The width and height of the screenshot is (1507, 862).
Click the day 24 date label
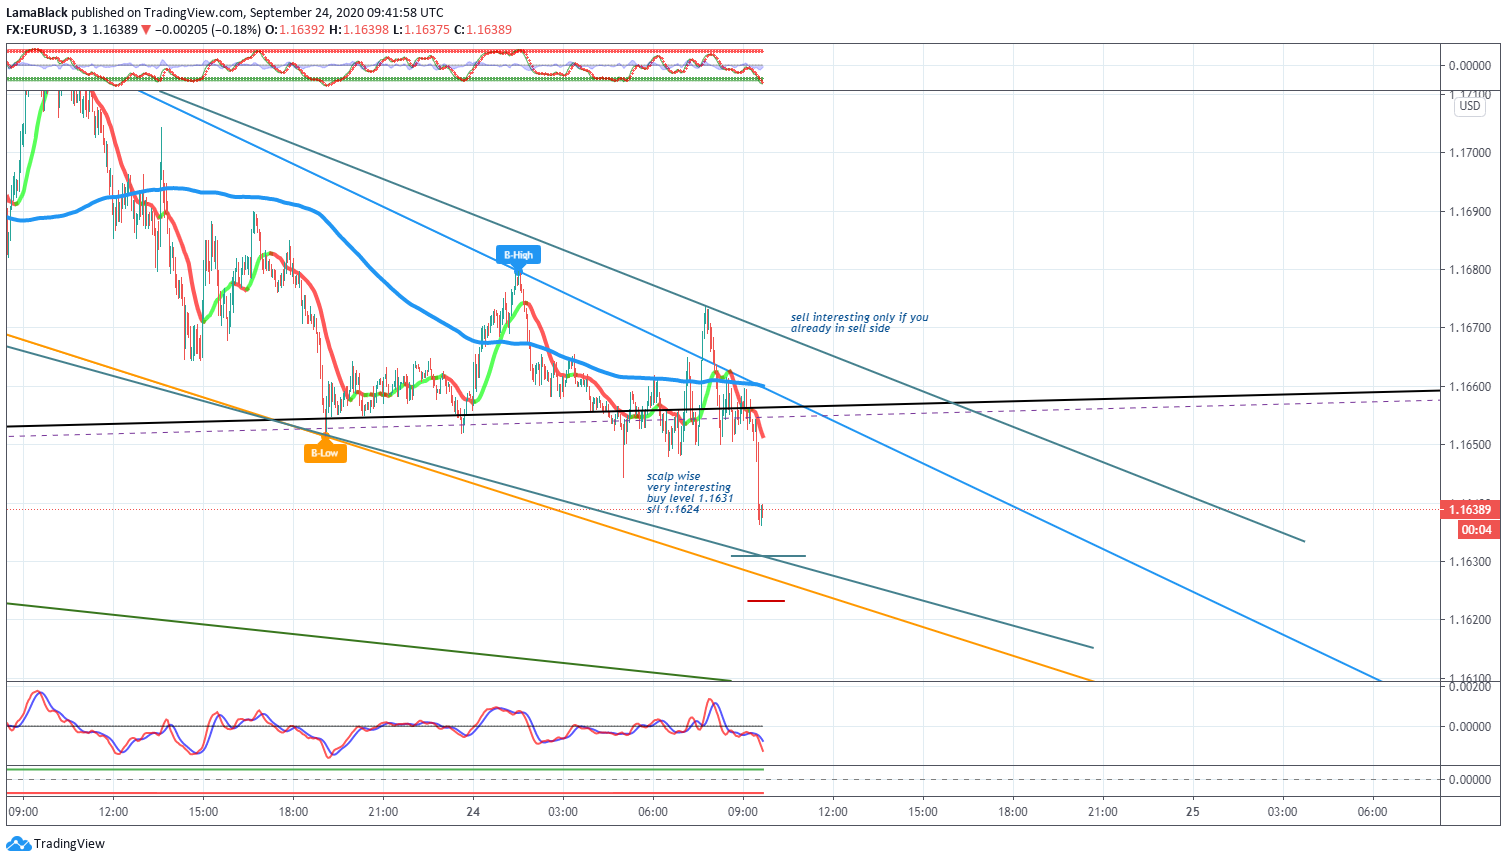473,812
